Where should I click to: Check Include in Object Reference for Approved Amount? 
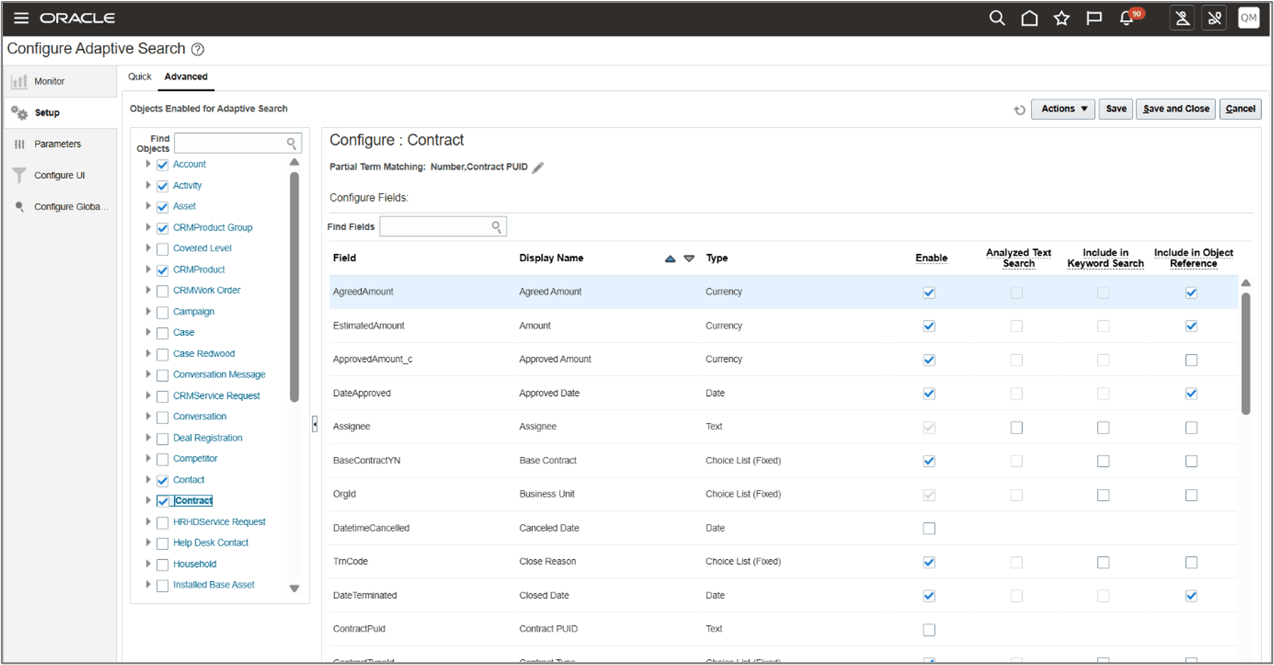tap(1190, 358)
